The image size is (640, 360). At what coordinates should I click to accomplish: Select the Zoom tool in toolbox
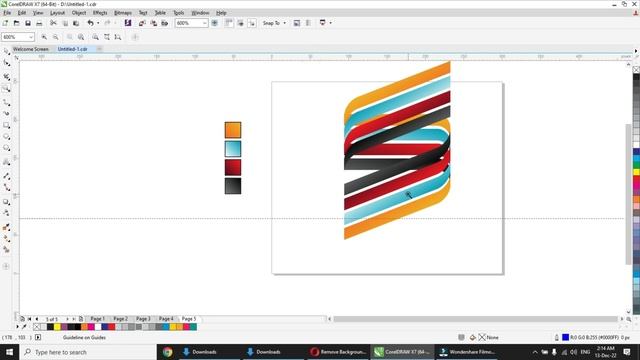click(7, 89)
